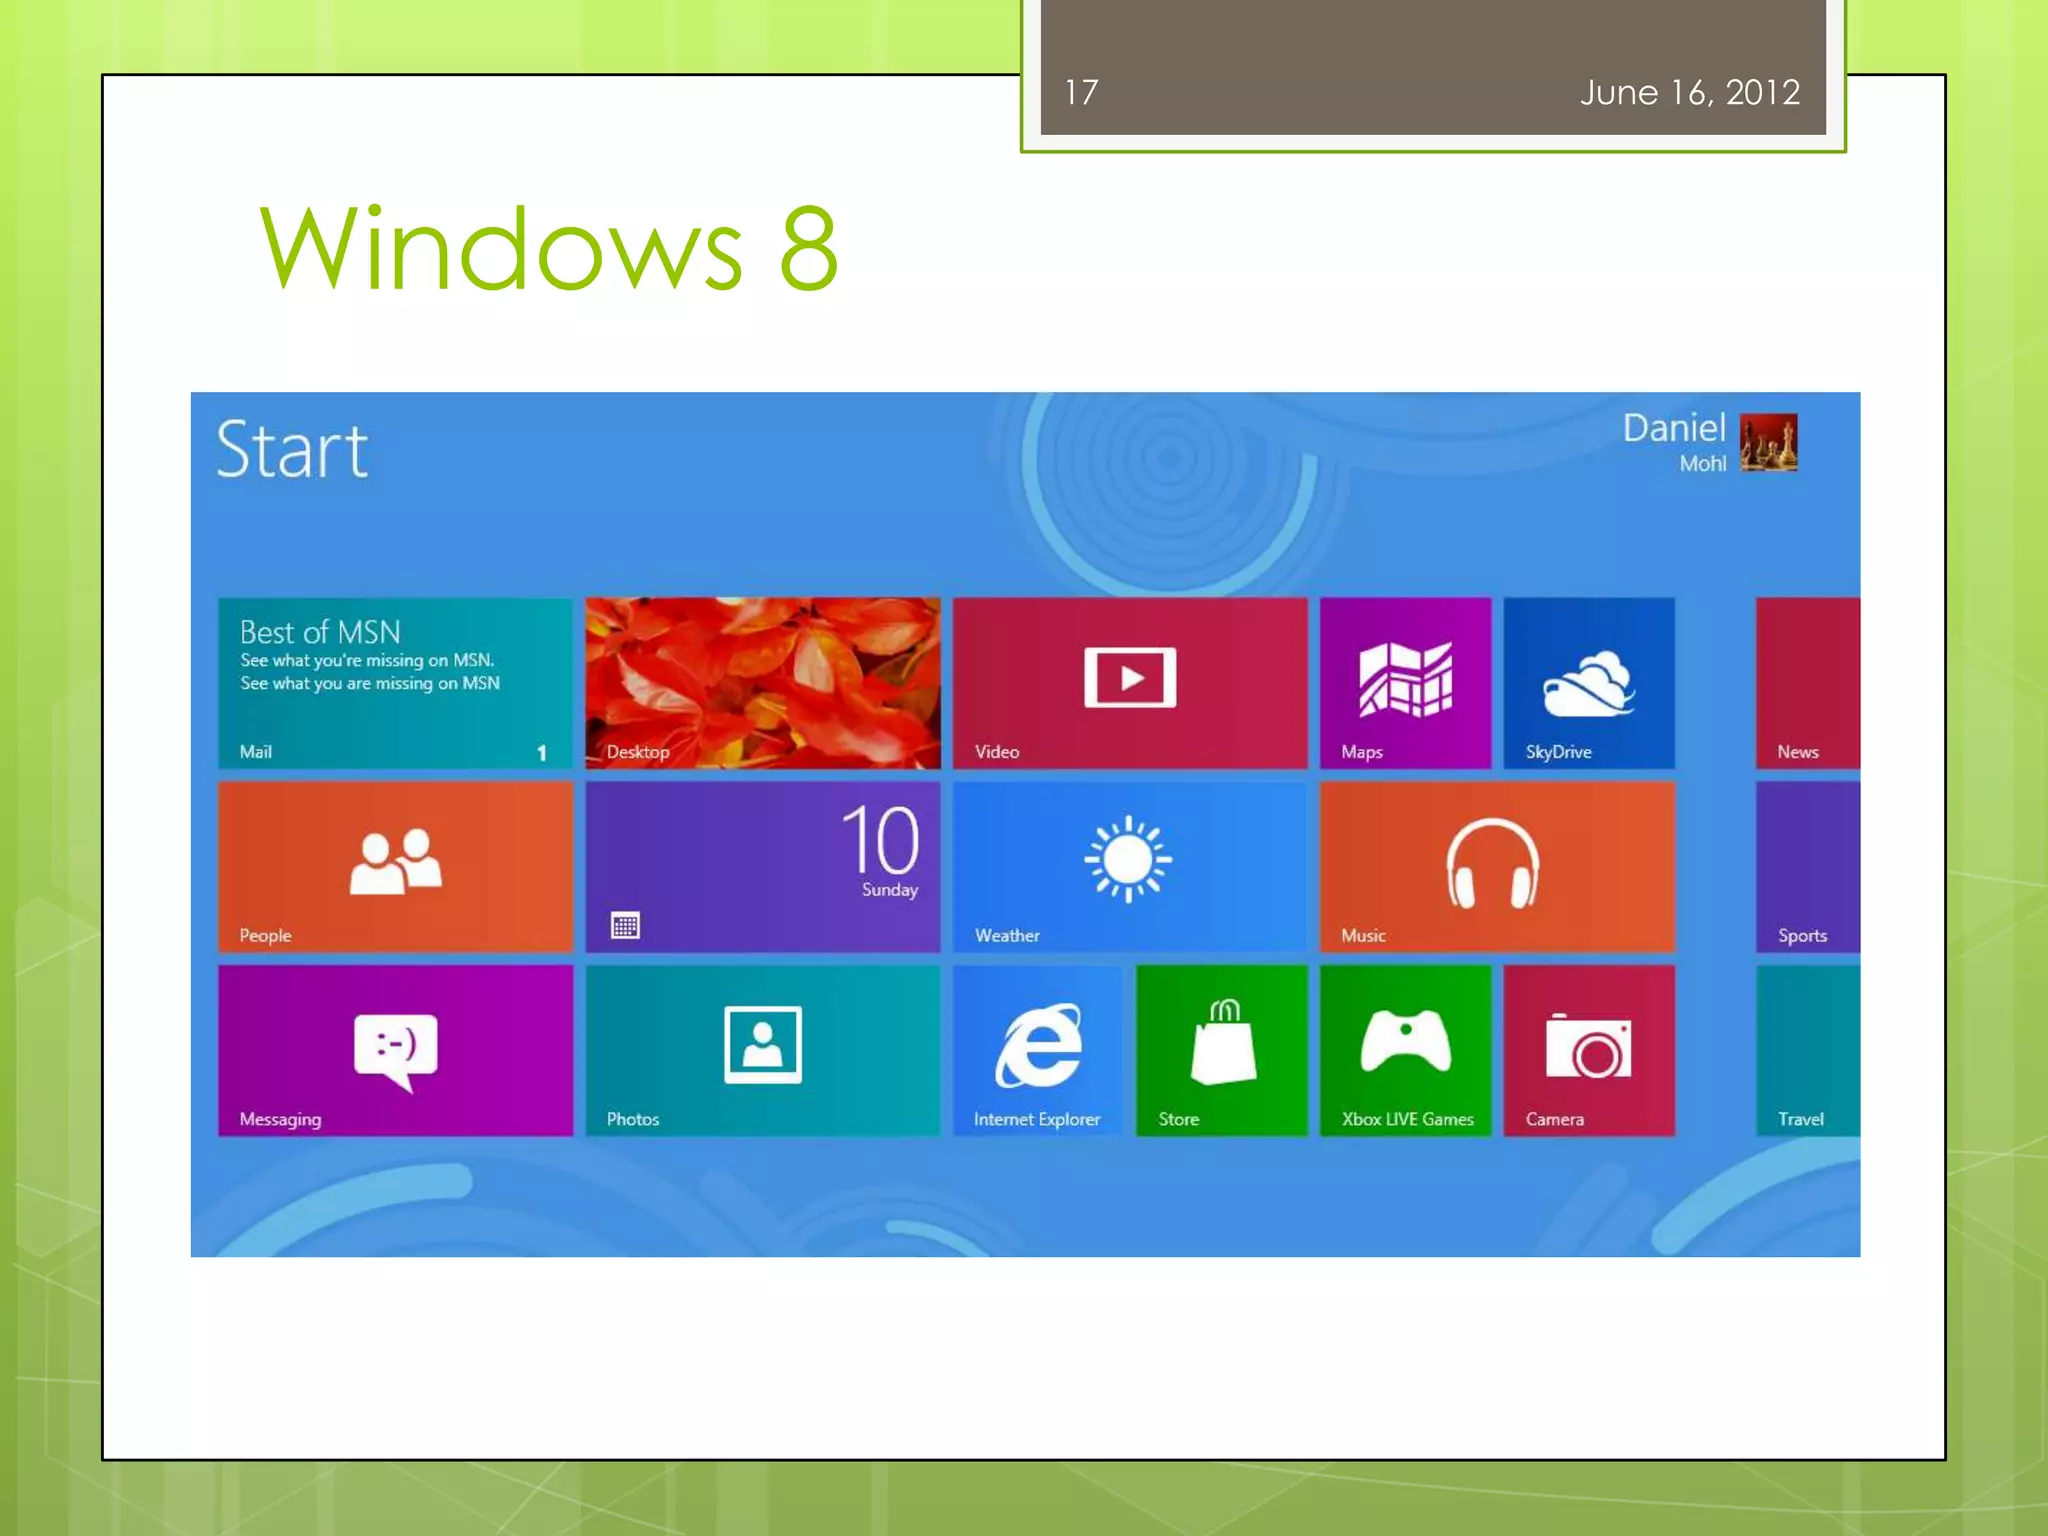Click the Daniel Mohl user account picture
This screenshot has height=1536, width=2048.
point(1768,442)
